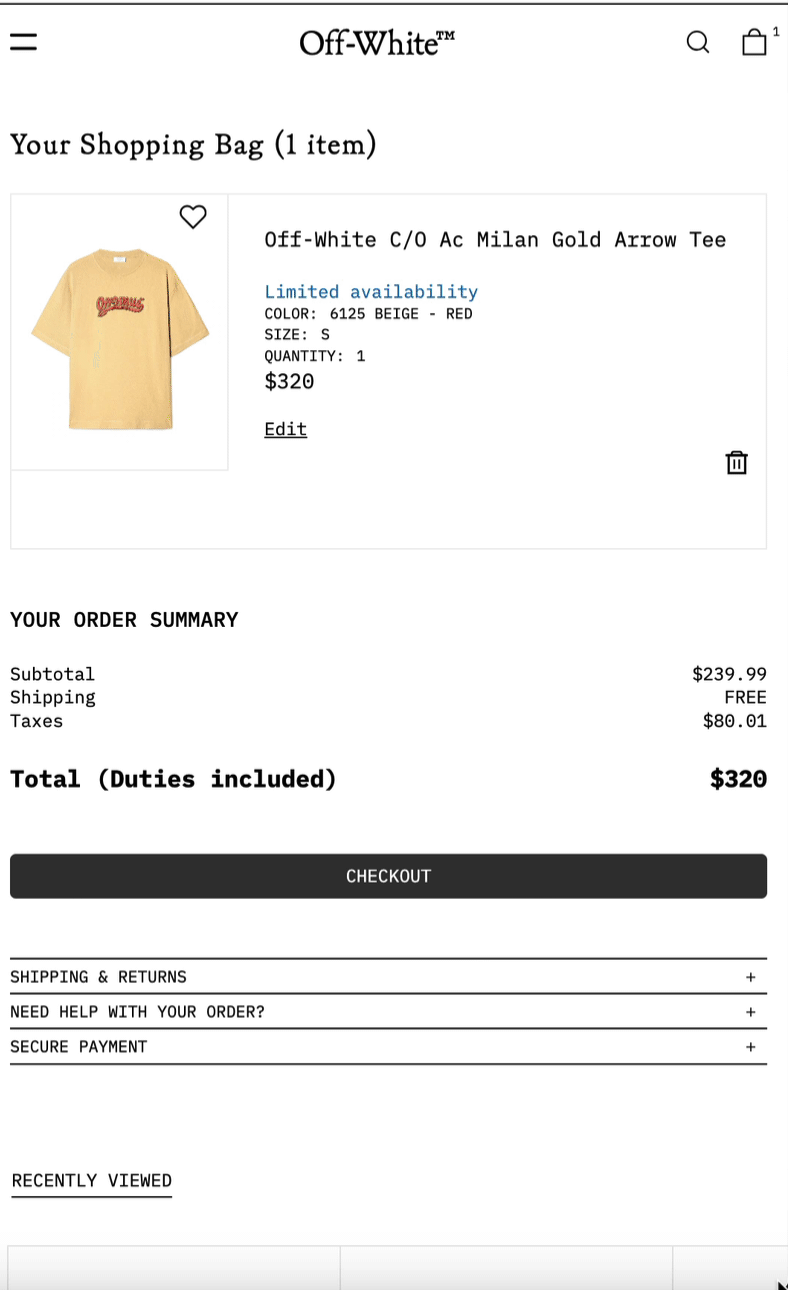Click the bag item count badge

(x=776, y=32)
